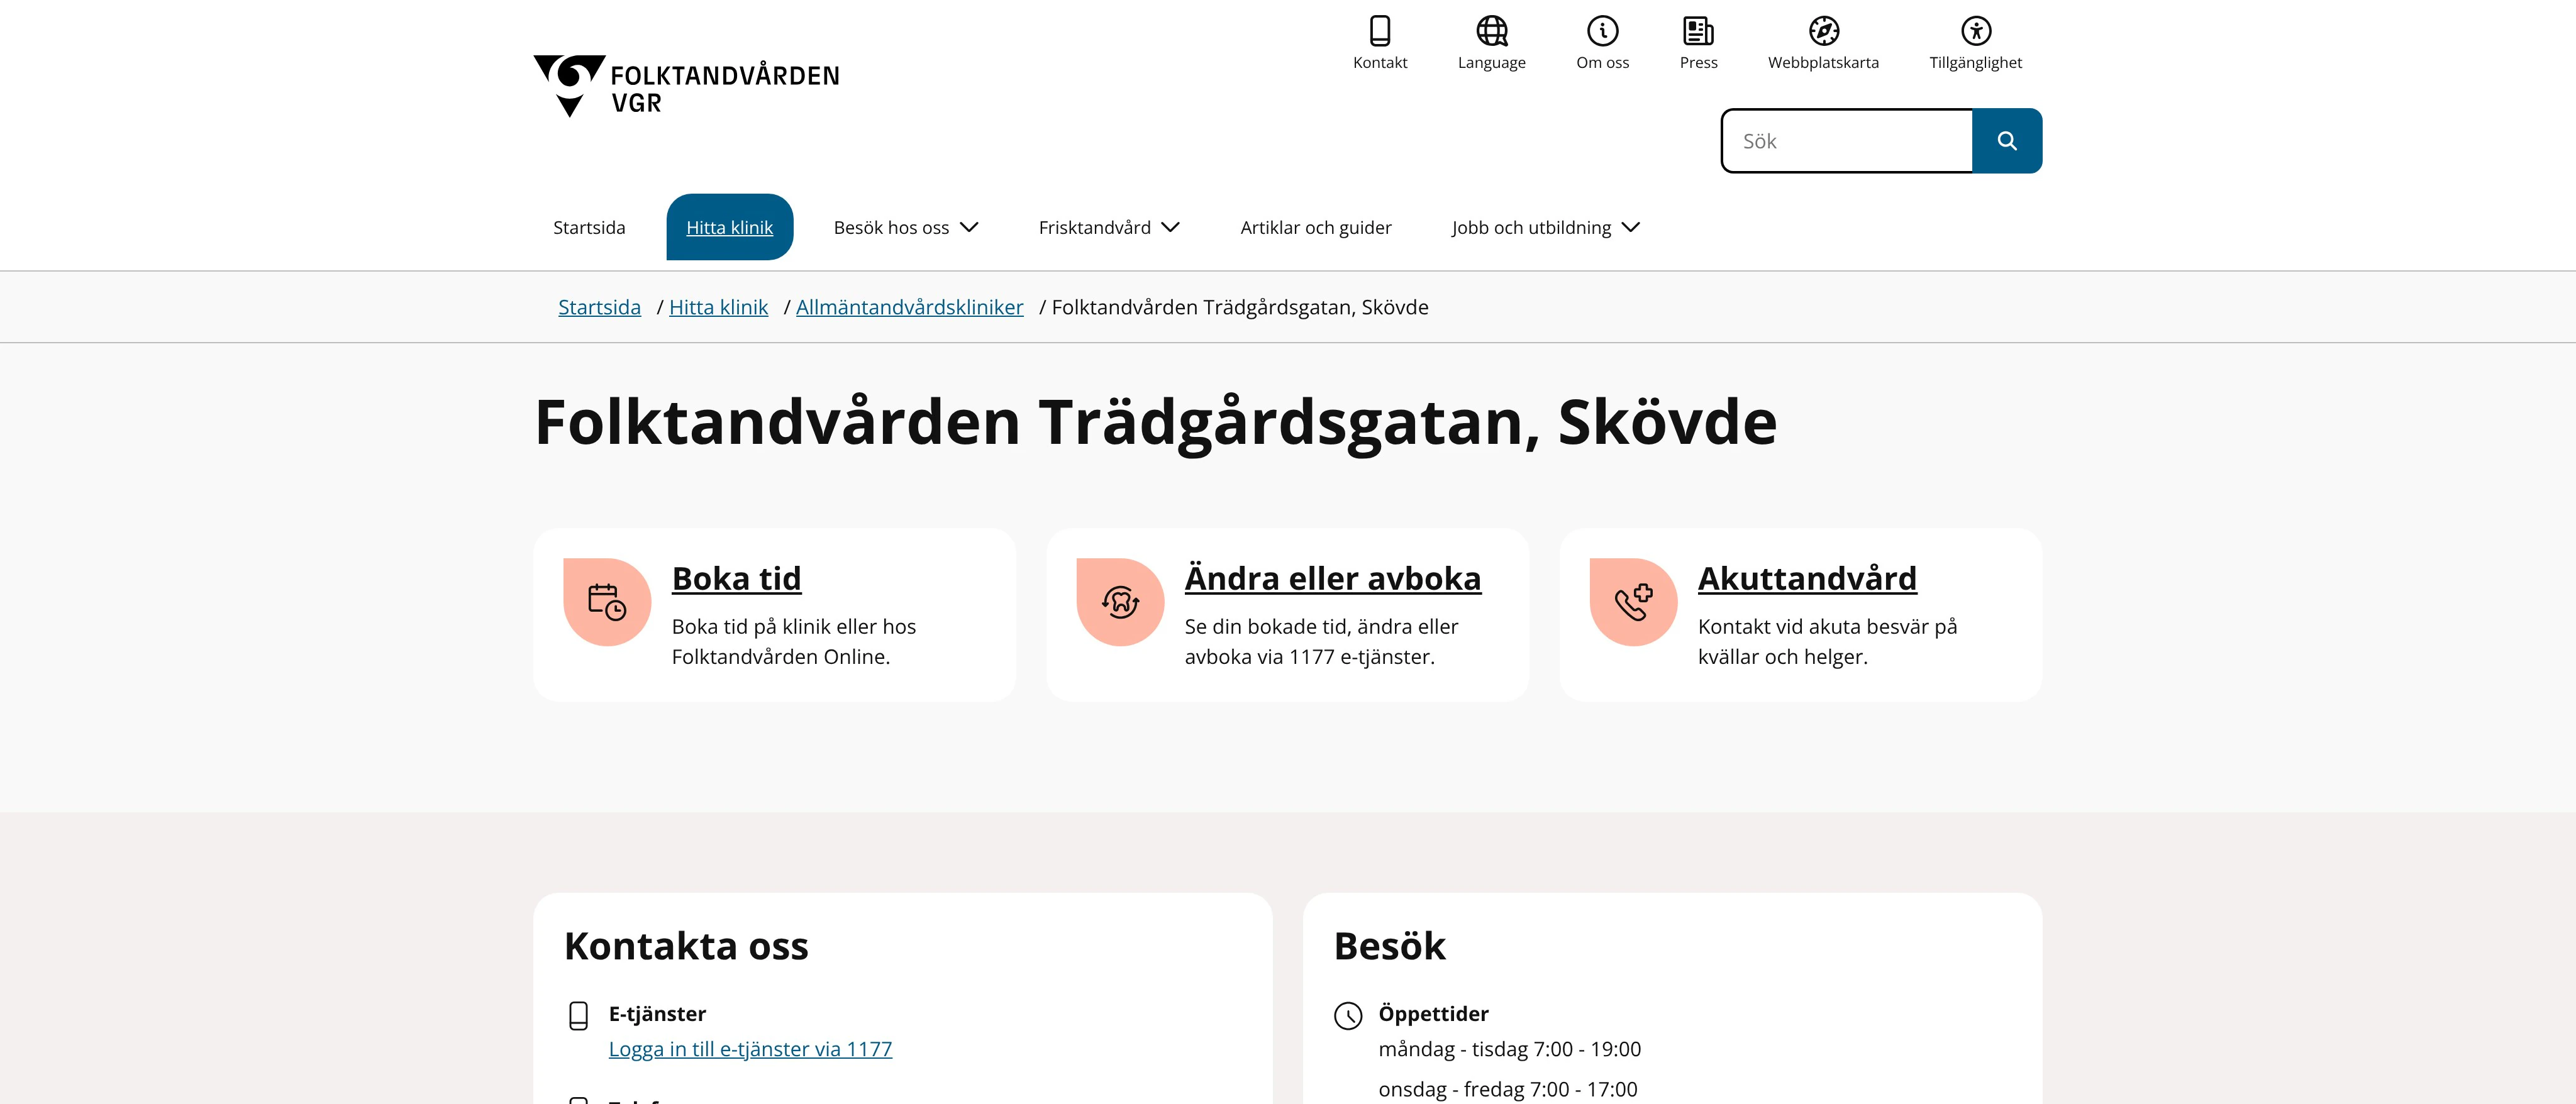Expand the Jobb och utbildning chevron
This screenshot has width=2576, height=1104.
(1631, 228)
